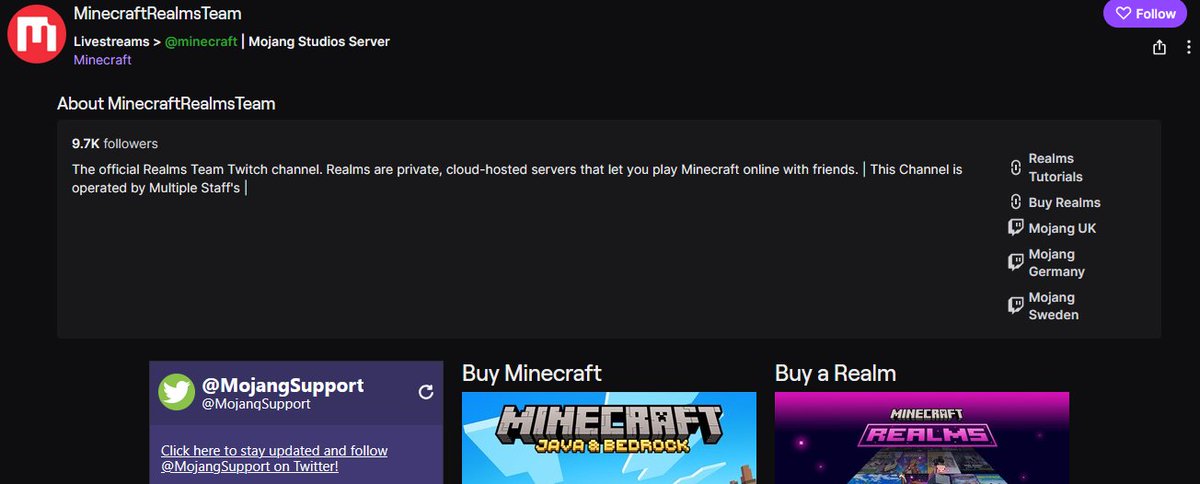Image resolution: width=1200 pixels, height=484 pixels.
Task: Click the 'Buy Minecraft' panel heading
Action: pyautogui.click(x=532, y=374)
